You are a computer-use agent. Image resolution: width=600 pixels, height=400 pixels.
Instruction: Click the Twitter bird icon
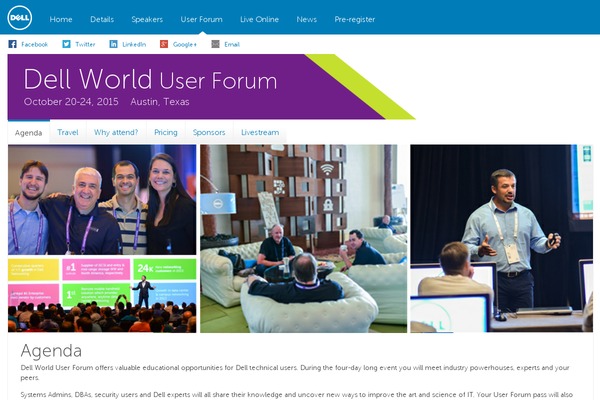[66, 44]
